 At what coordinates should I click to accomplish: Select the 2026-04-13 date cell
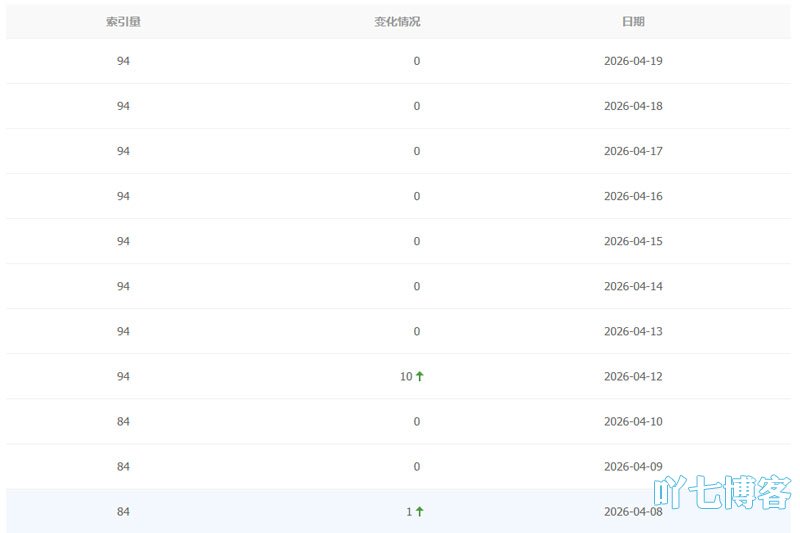633,331
